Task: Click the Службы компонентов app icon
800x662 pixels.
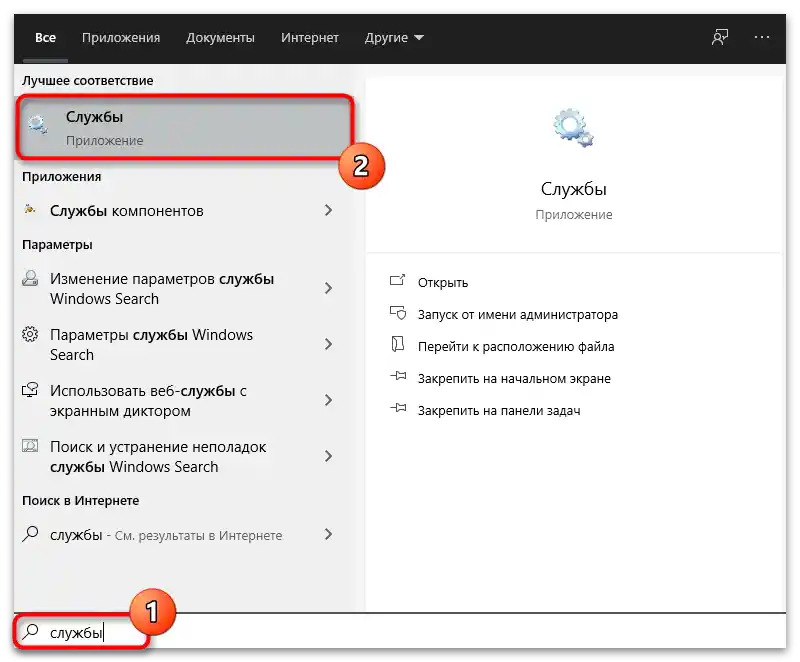Action: tap(30, 210)
